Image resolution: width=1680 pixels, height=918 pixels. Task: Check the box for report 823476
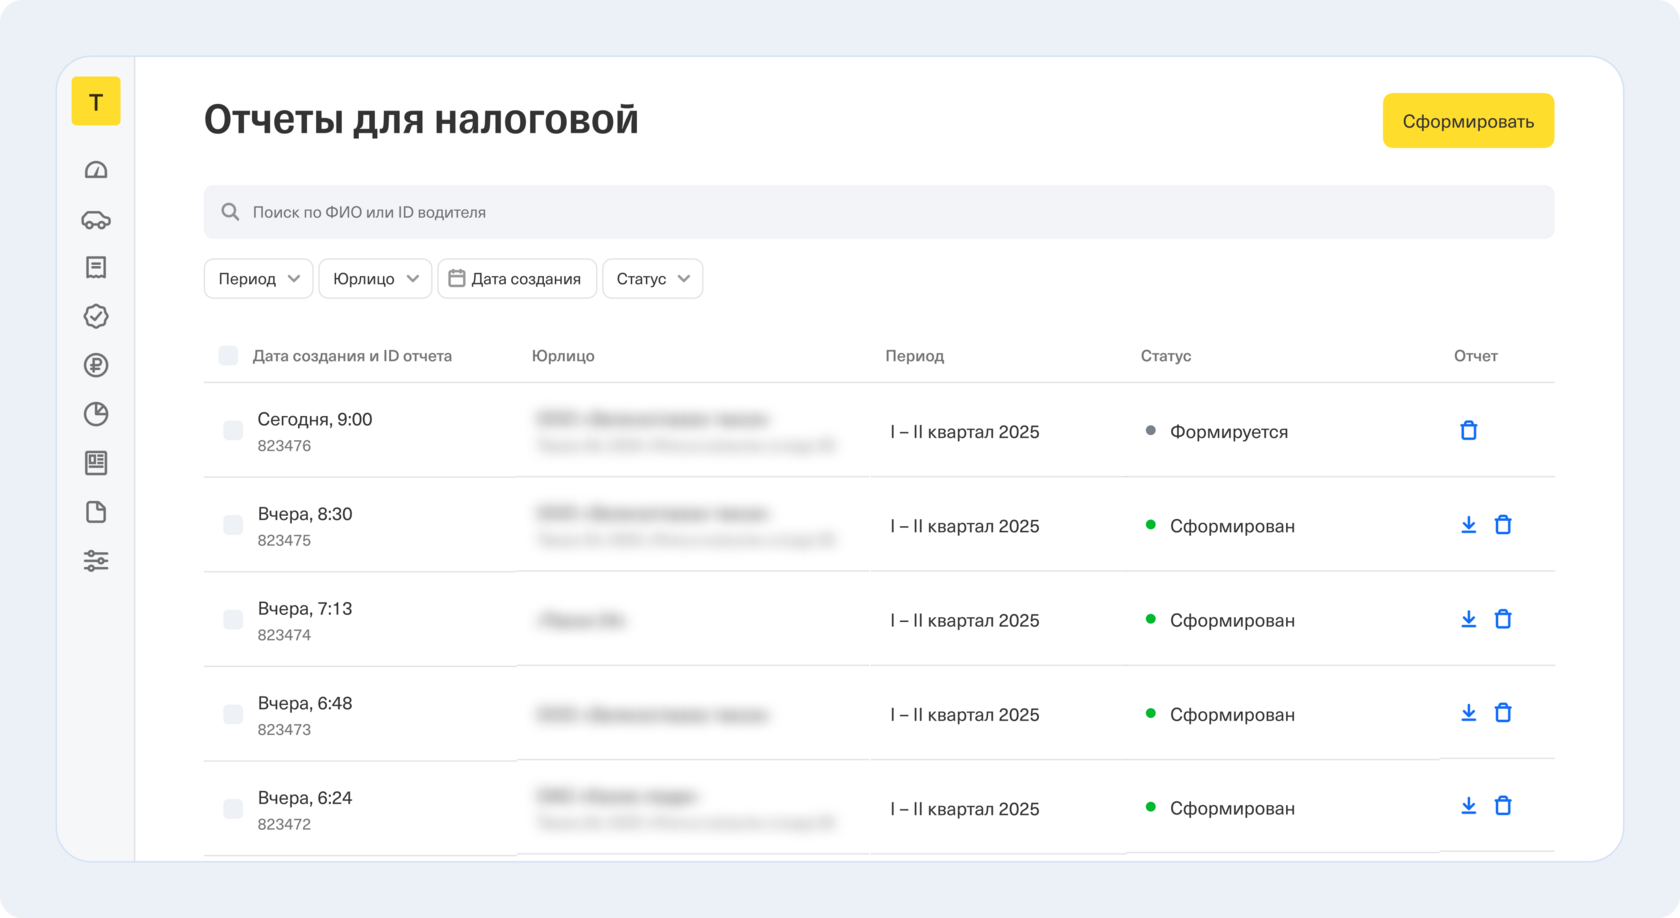(233, 431)
